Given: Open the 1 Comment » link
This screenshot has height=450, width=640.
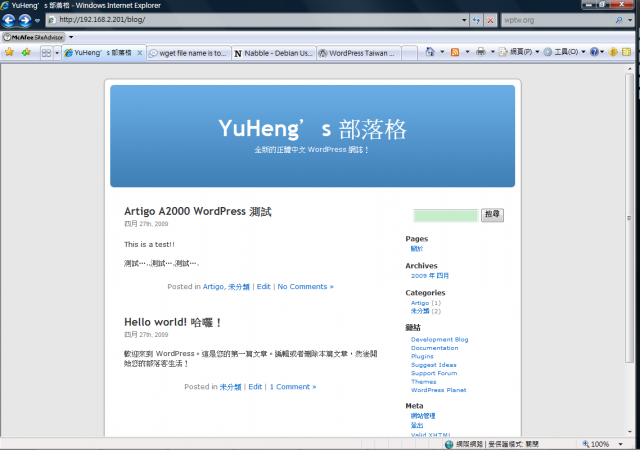Looking at the screenshot, I should pyautogui.click(x=293, y=387).
